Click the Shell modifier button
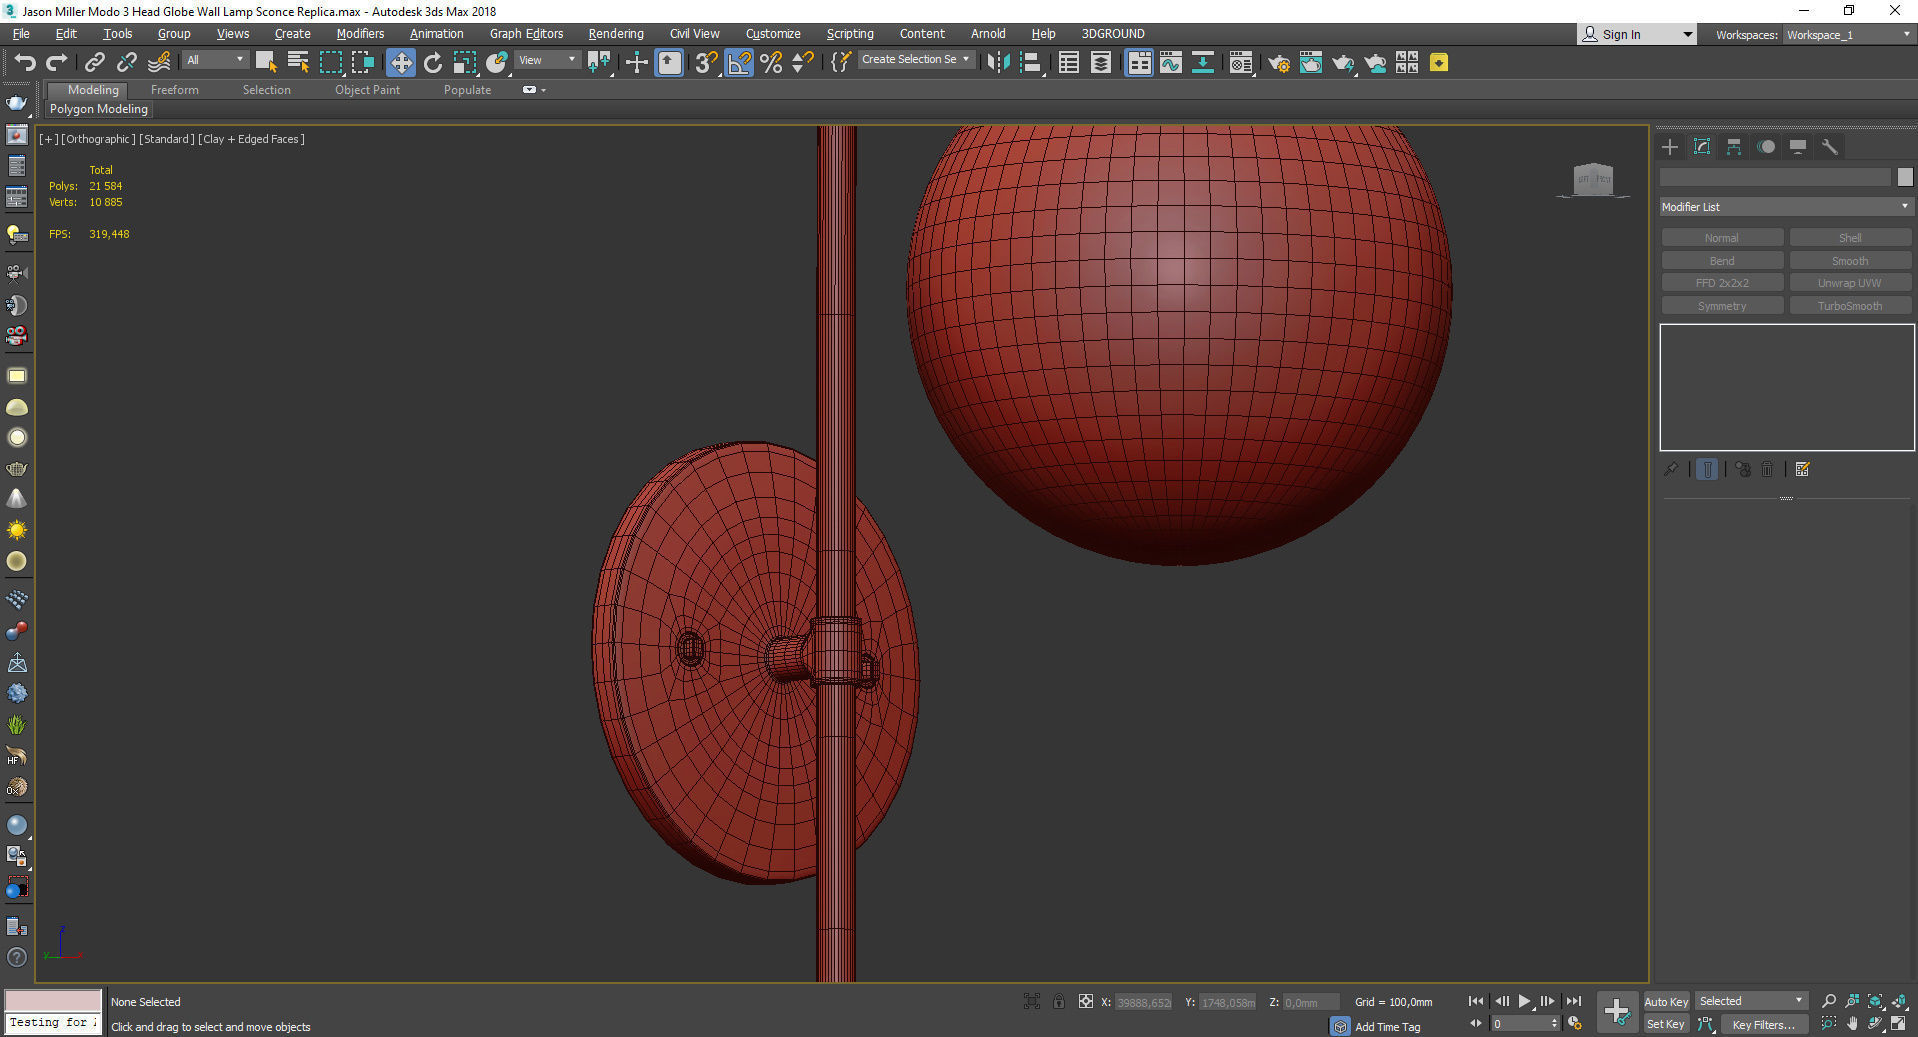1918x1037 pixels. pyautogui.click(x=1850, y=238)
